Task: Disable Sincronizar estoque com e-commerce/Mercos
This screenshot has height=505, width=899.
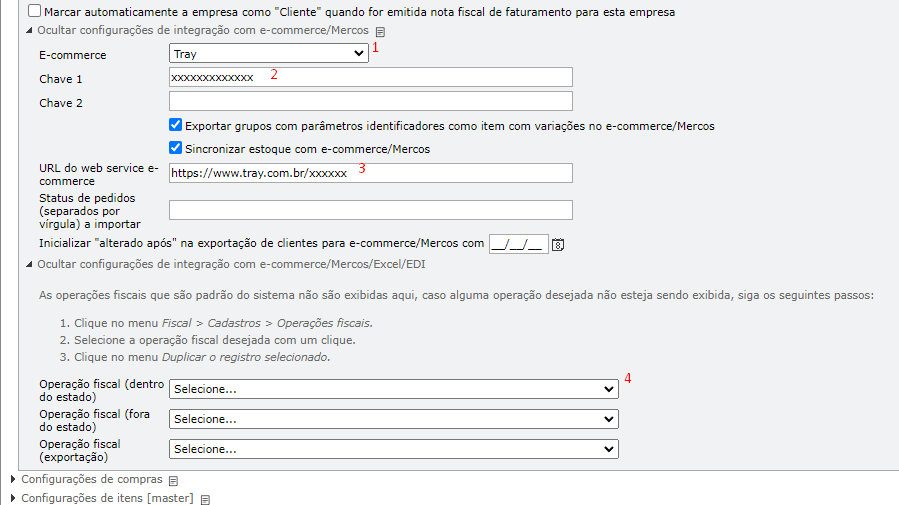Action: tap(176, 148)
